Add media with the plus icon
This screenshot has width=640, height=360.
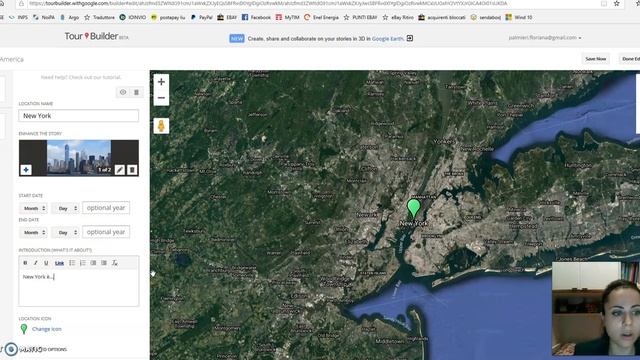(26, 170)
